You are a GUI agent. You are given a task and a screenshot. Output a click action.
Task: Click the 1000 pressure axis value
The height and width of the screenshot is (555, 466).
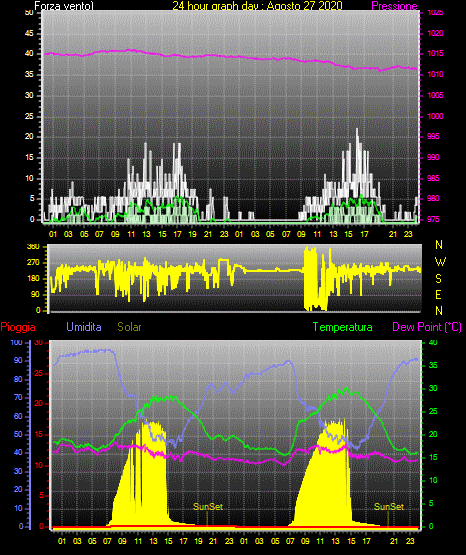pyautogui.click(x=435, y=116)
